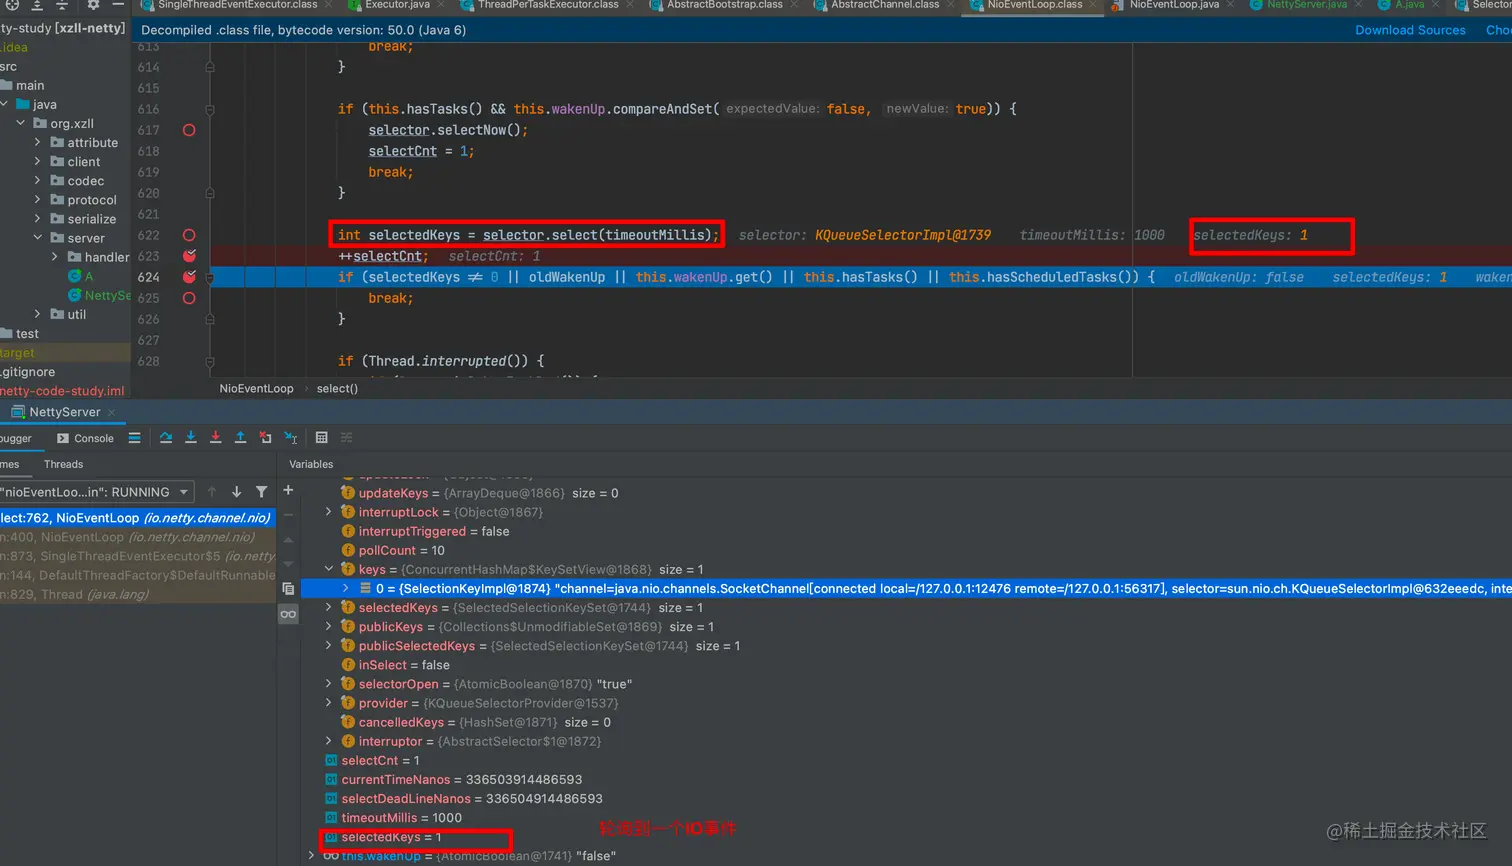Select the next frame down arrow
The width and height of the screenshot is (1512, 866).
(236, 492)
